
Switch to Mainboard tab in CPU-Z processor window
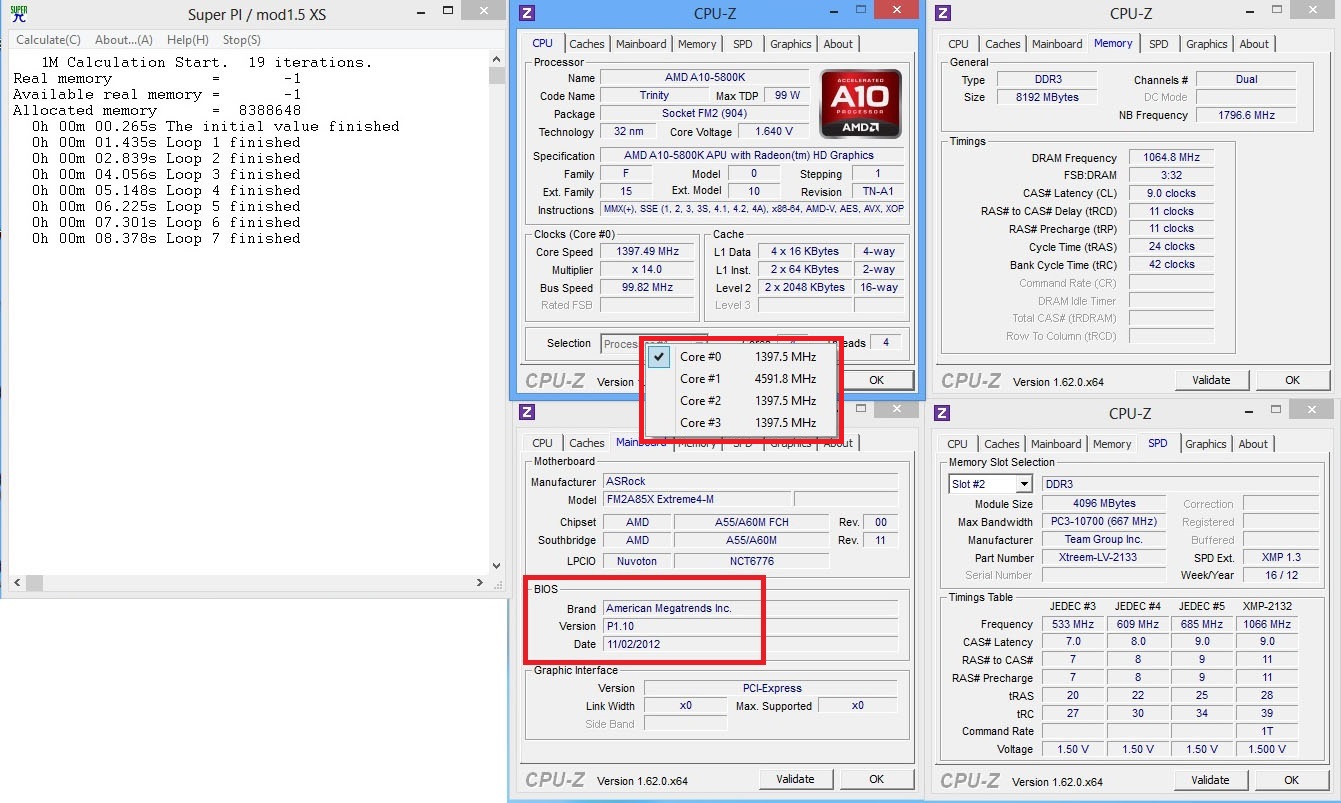641,44
